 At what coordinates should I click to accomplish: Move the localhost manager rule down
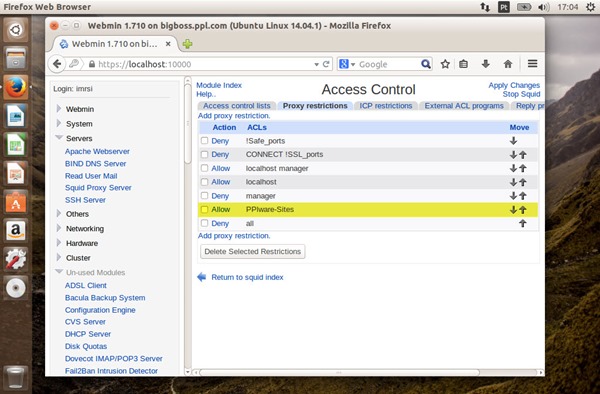coord(513,168)
